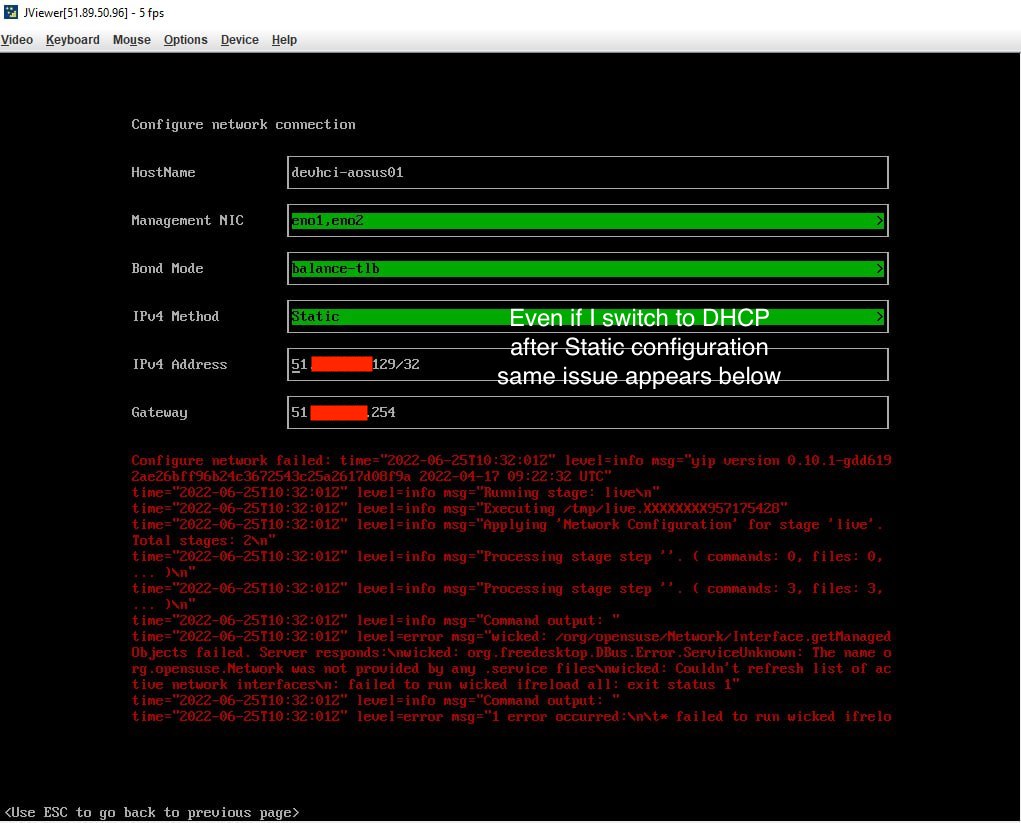Expand the Management NIC arrow

click(880, 221)
